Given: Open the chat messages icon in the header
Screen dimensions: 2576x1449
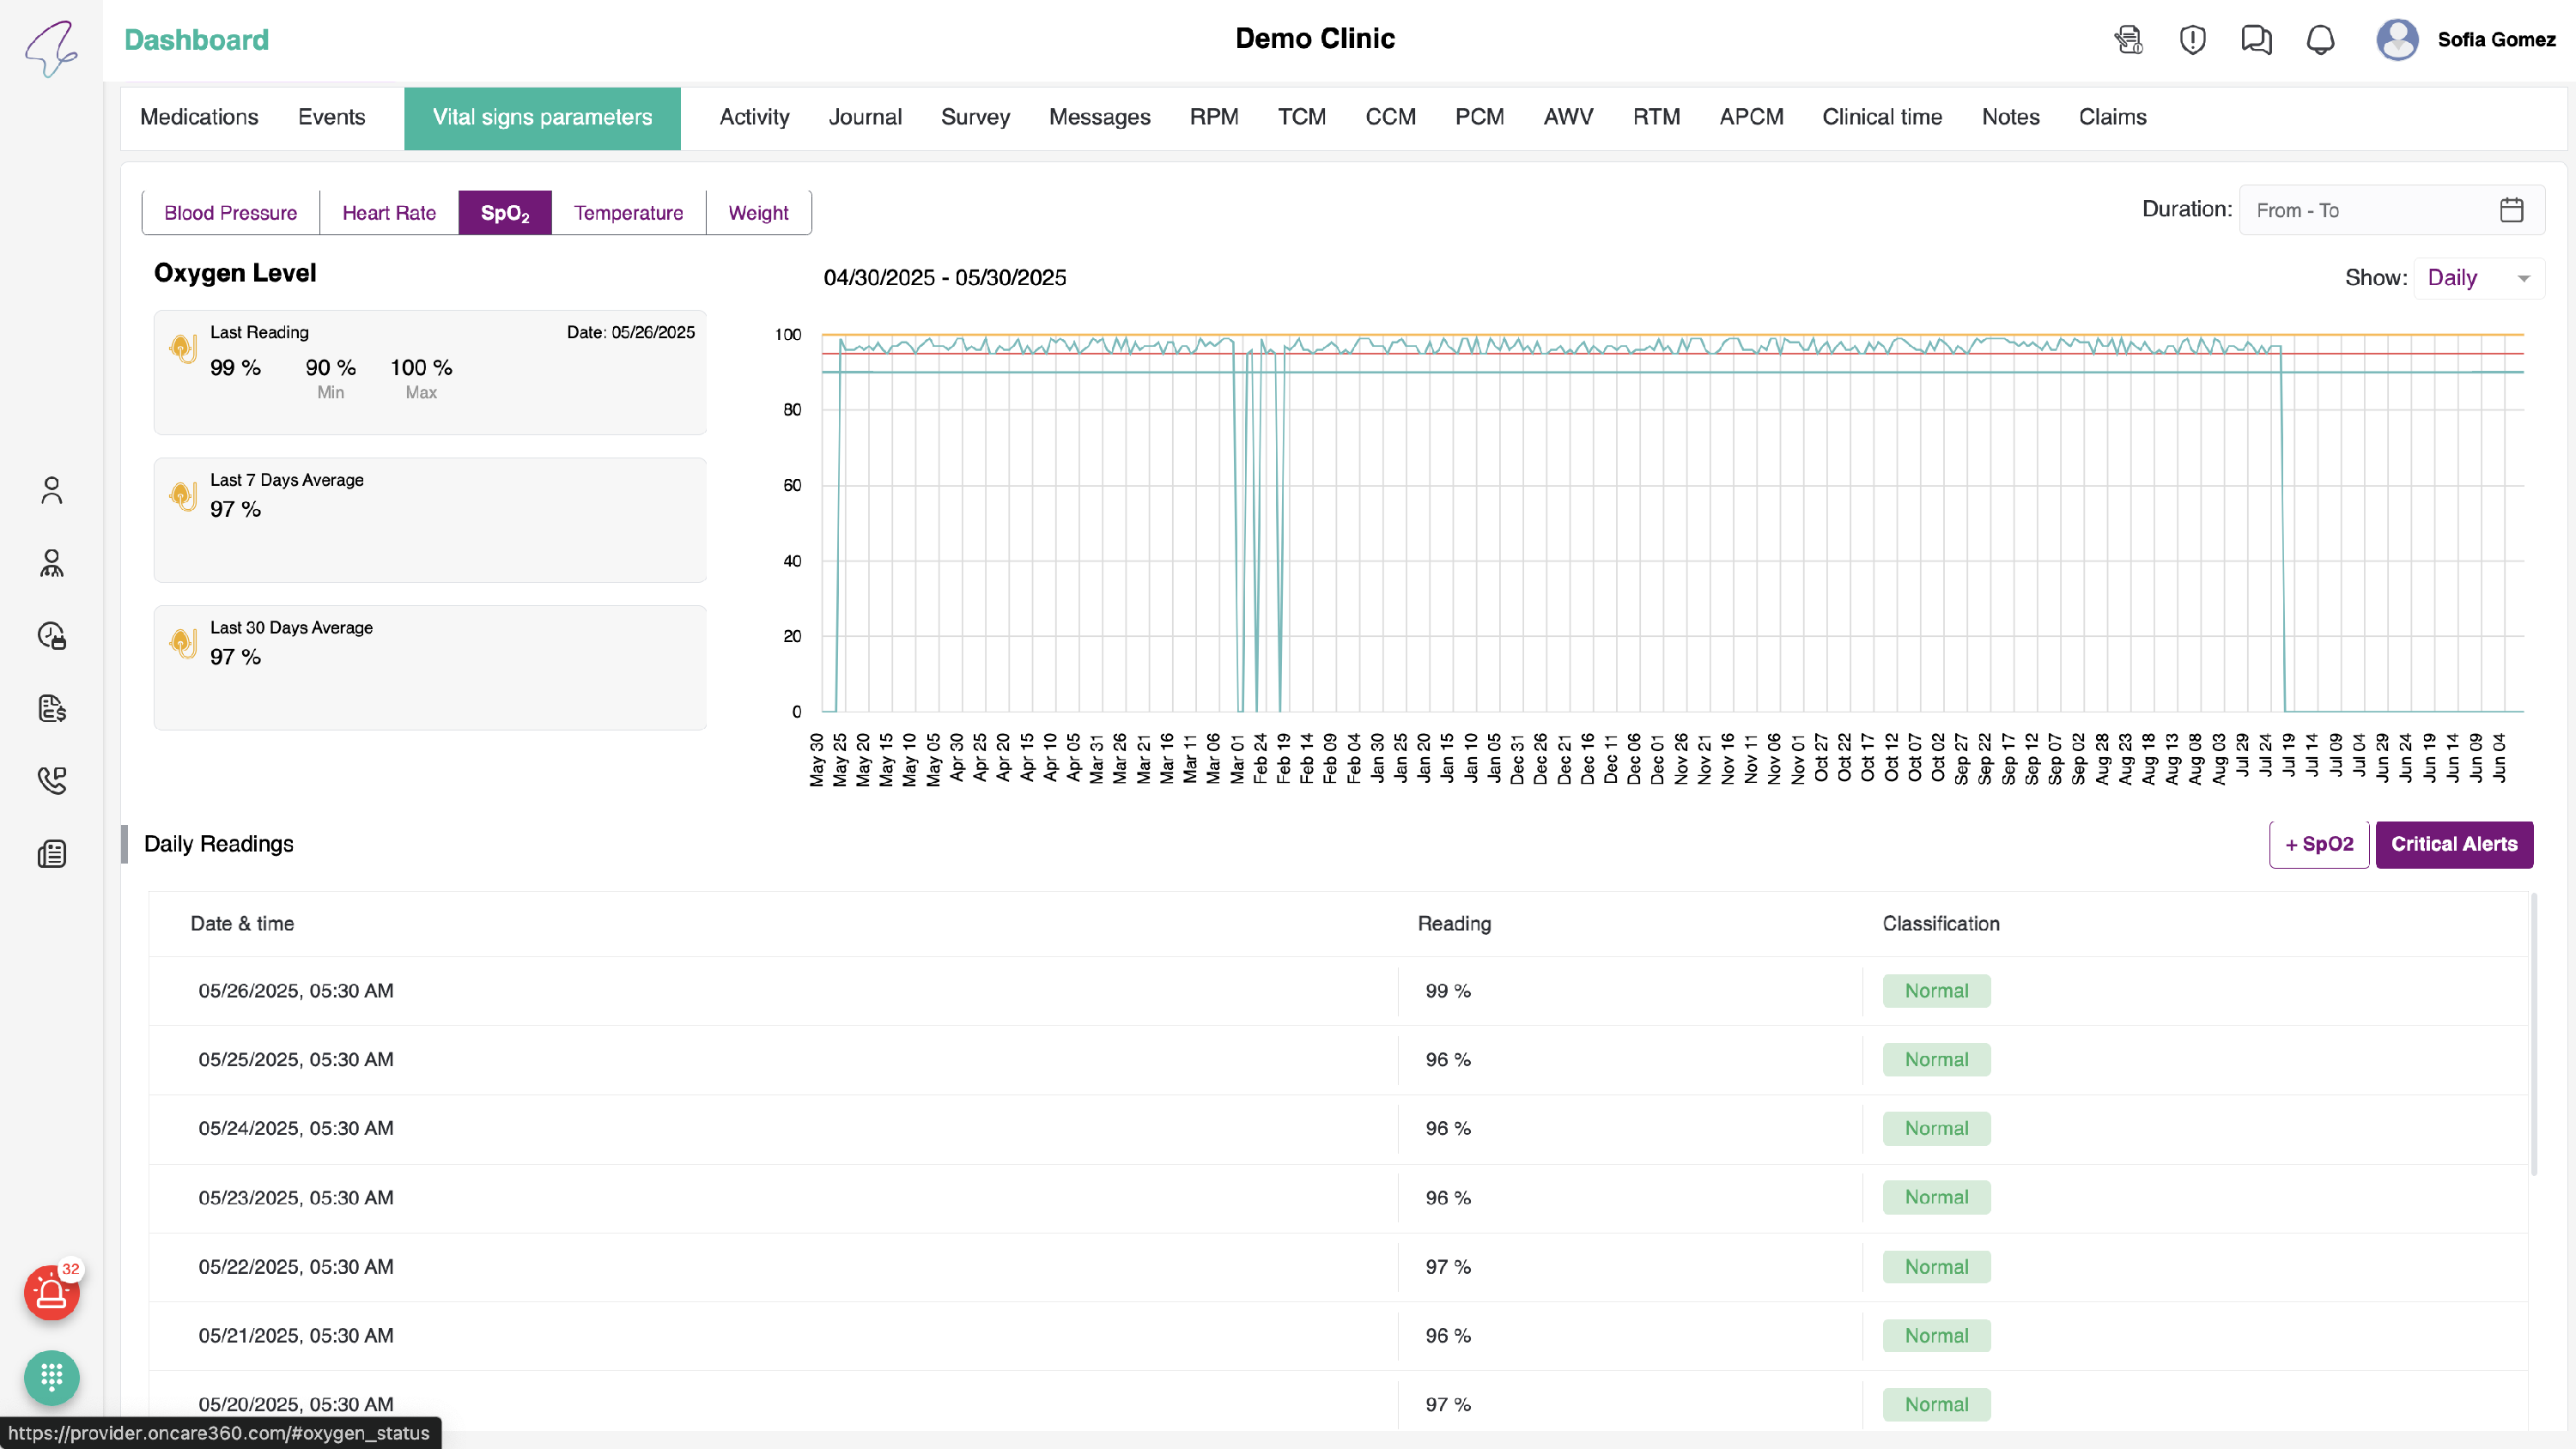Looking at the screenshot, I should [x=2256, y=40].
